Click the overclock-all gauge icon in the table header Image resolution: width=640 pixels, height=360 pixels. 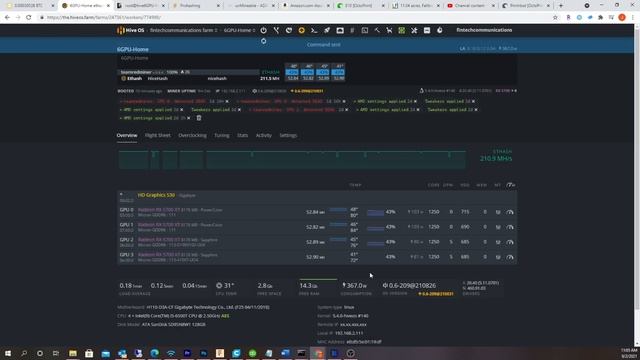pos(510,185)
